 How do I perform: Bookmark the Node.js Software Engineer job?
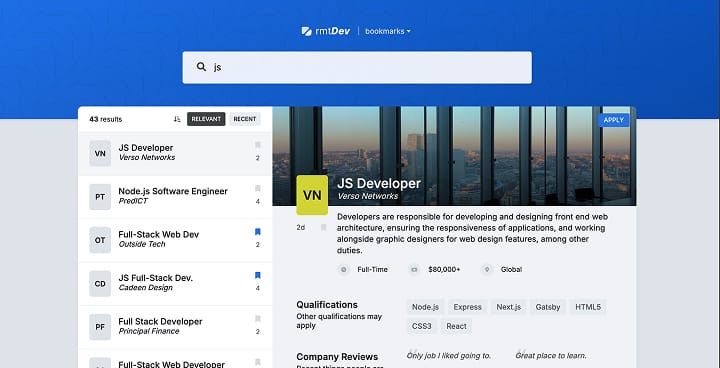pos(258,188)
